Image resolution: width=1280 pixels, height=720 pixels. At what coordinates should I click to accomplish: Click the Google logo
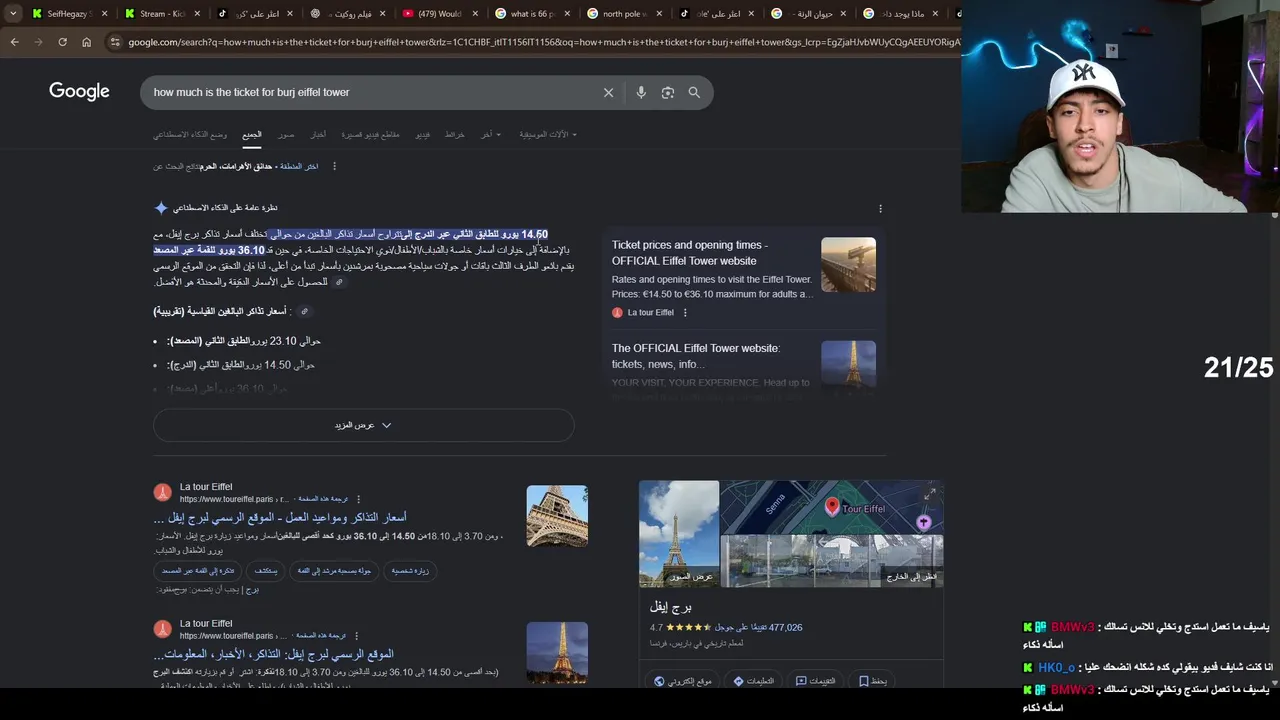pyautogui.click(x=79, y=92)
